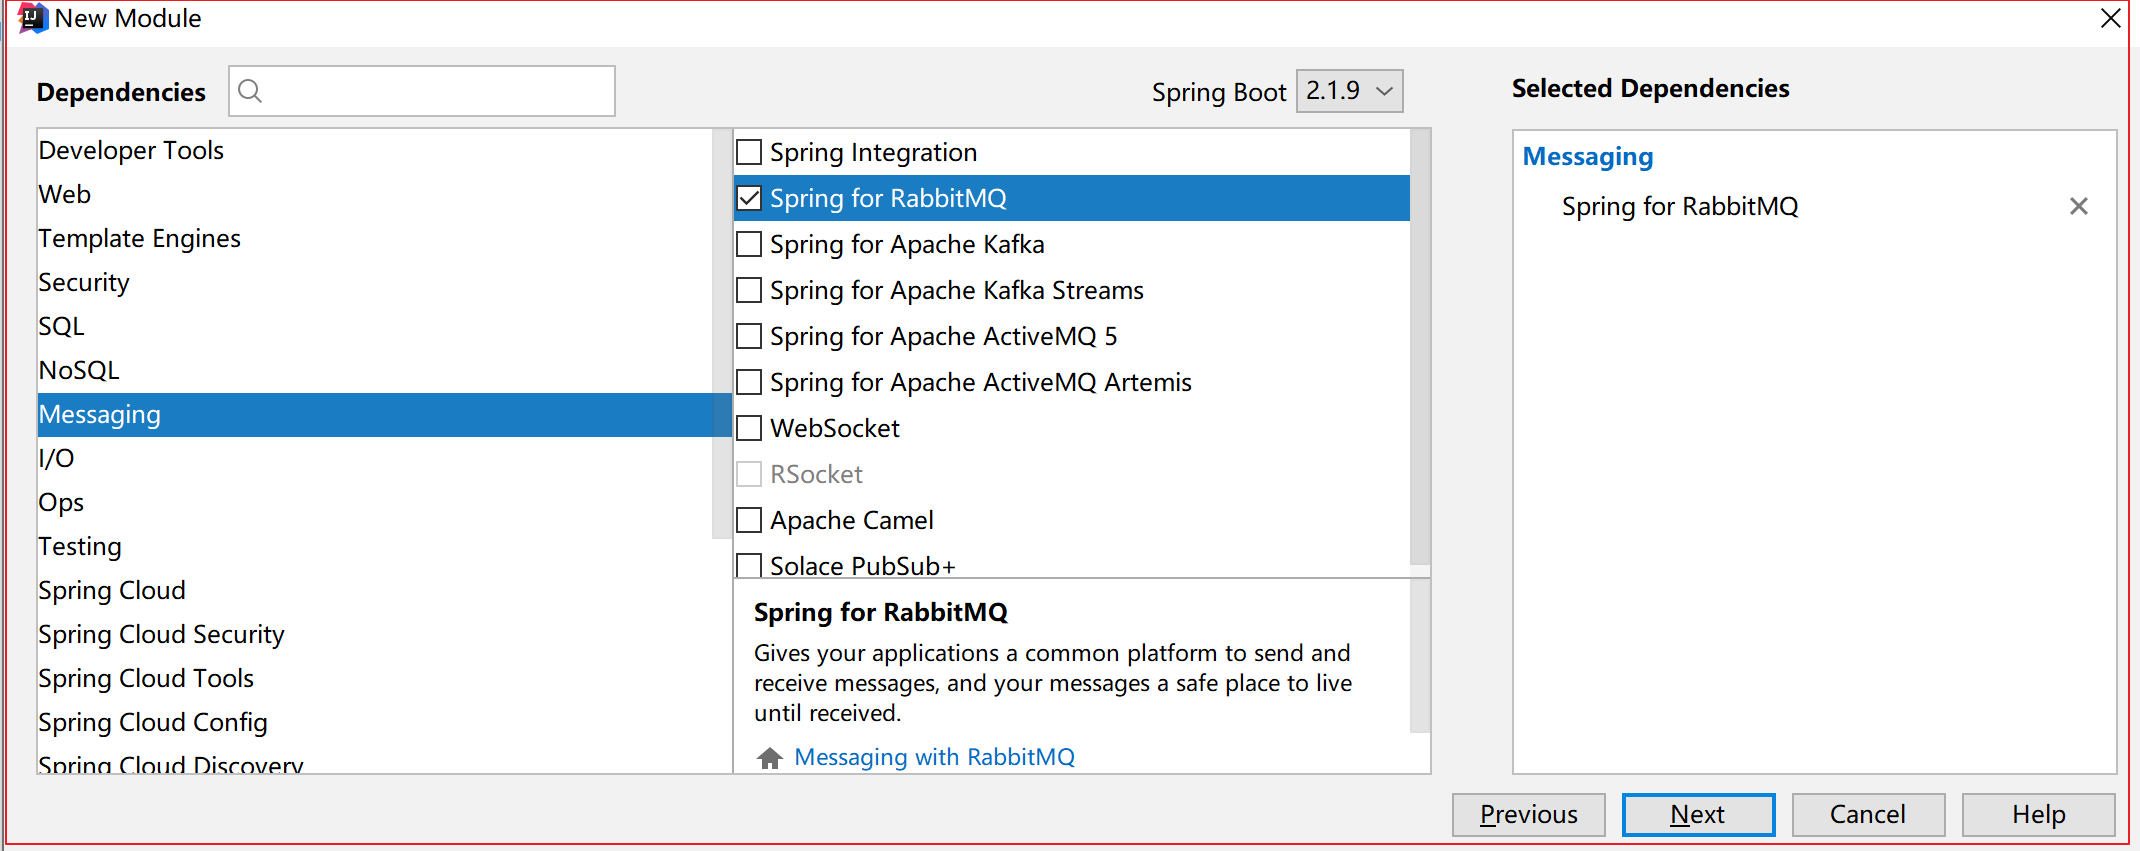The height and width of the screenshot is (851, 2140).
Task: Open the Spring Boot version dropdown
Action: point(1349,91)
